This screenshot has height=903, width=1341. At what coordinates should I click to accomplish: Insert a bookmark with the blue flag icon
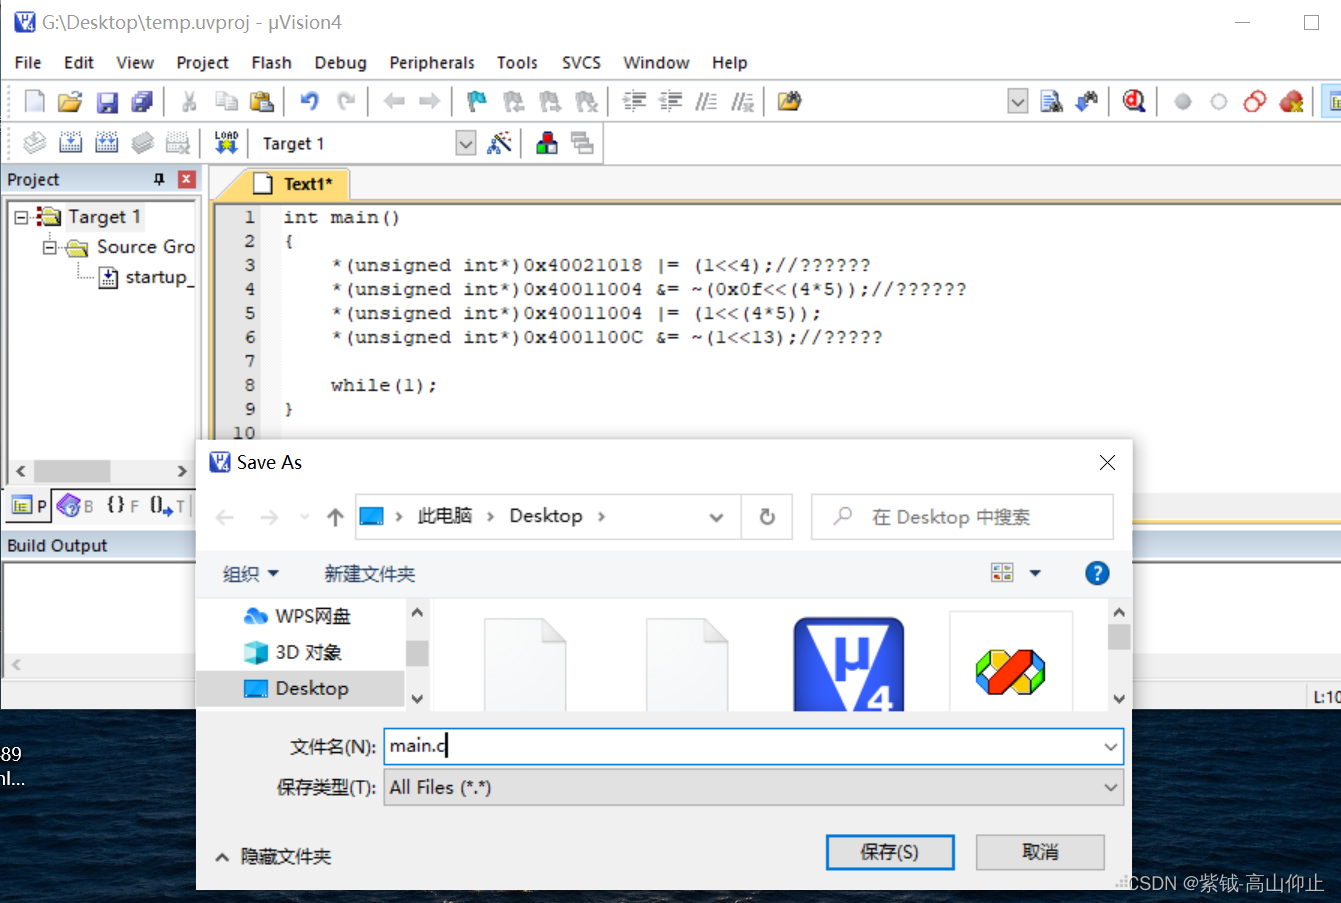click(476, 101)
